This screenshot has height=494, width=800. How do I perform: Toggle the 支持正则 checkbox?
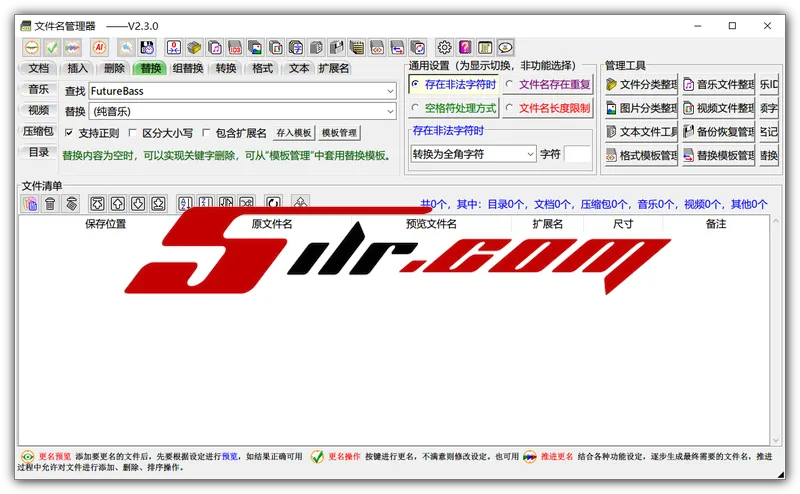pos(69,133)
